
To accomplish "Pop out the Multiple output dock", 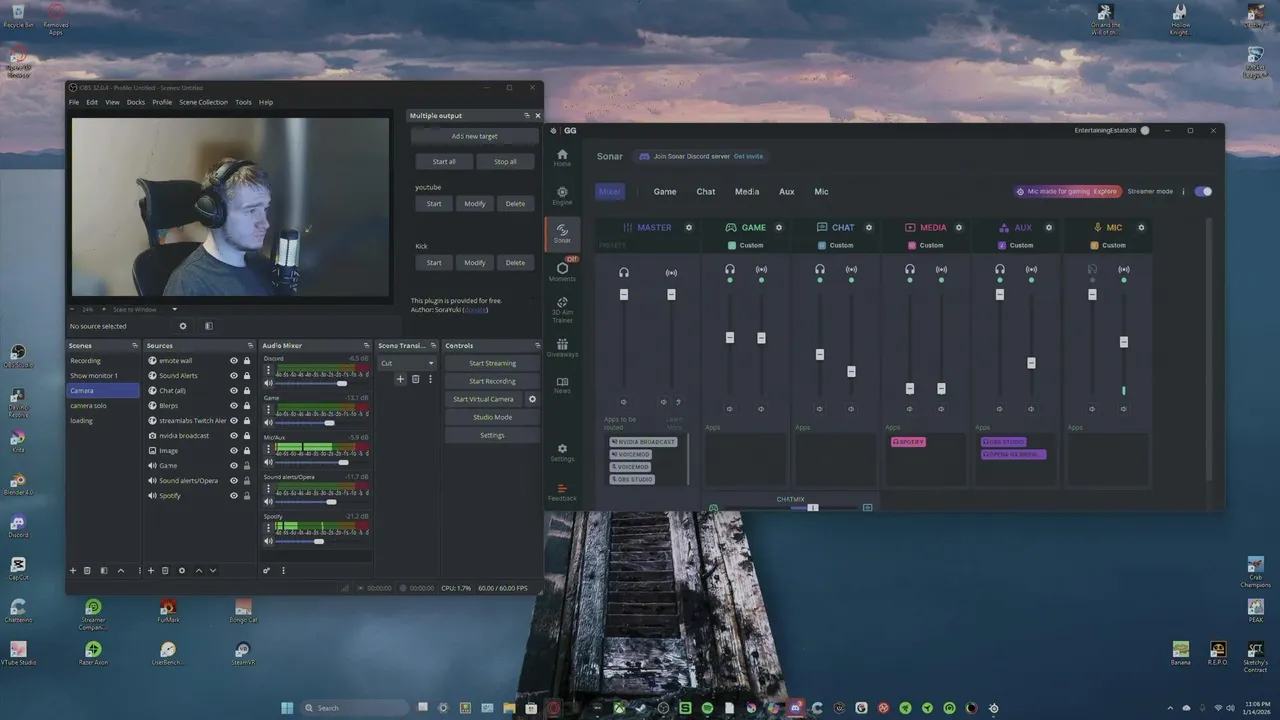I will 526,115.
